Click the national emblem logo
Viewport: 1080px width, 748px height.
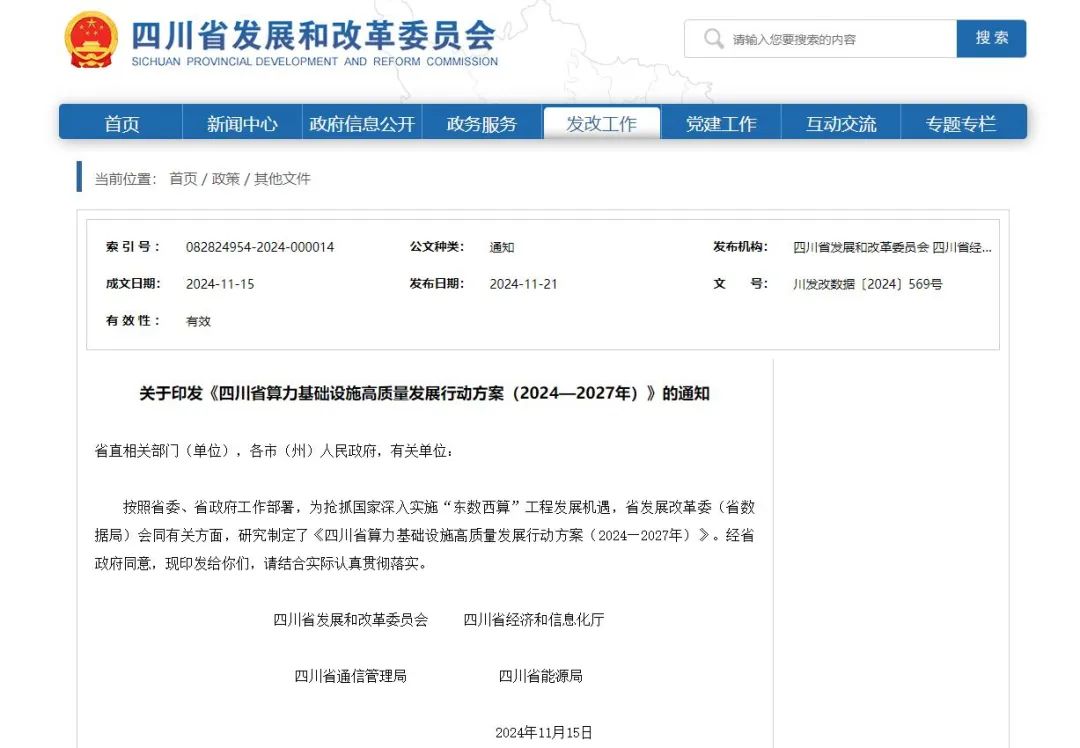coord(91,40)
